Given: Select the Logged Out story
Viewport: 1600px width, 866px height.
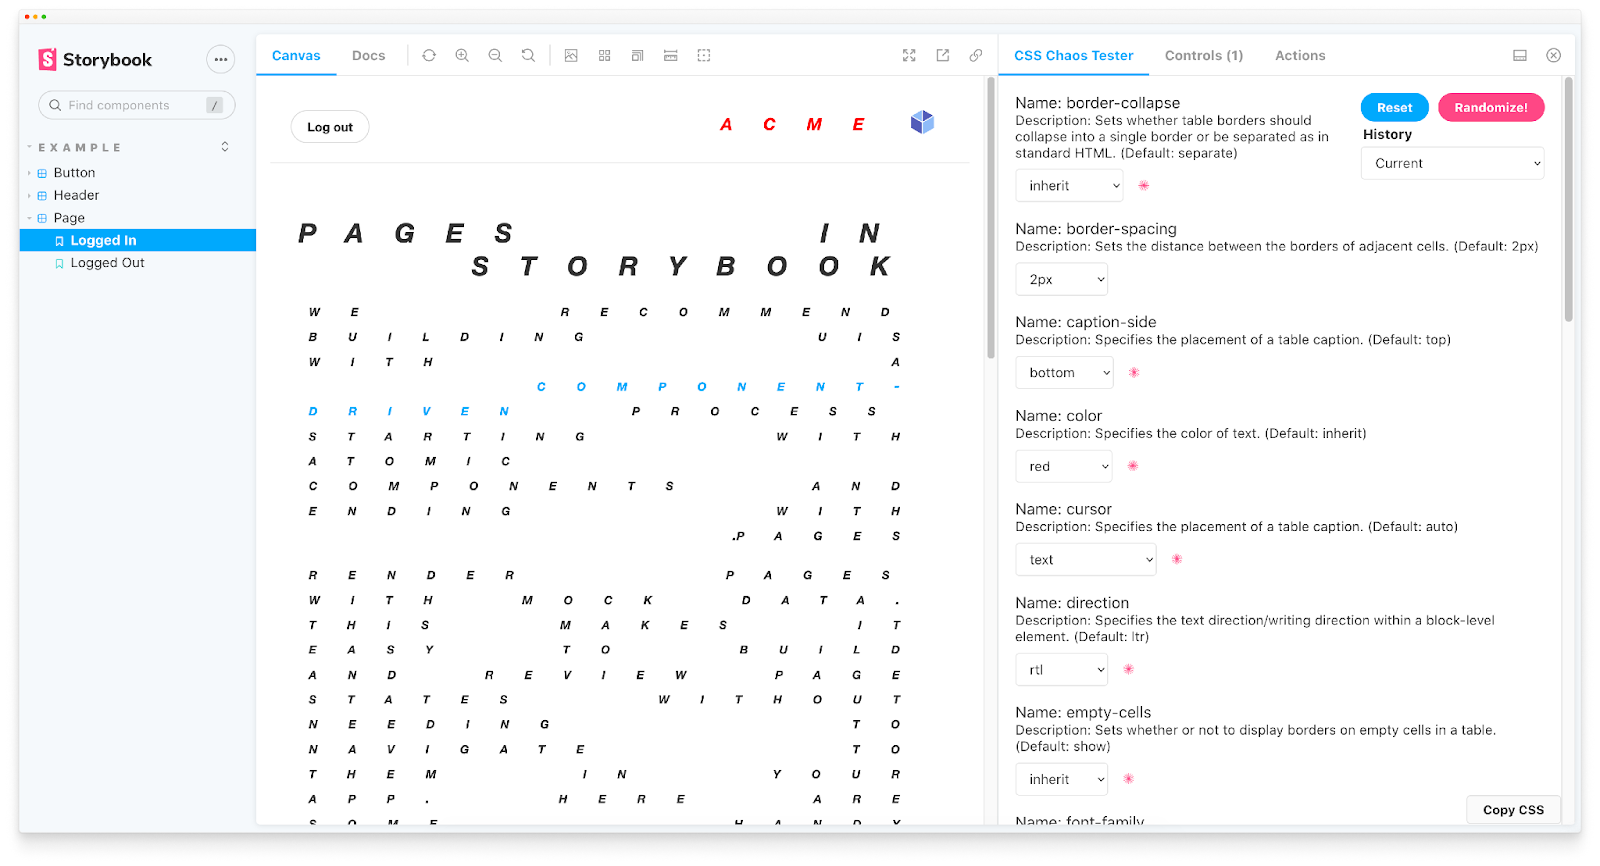Looking at the screenshot, I should pyautogui.click(x=107, y=263).
